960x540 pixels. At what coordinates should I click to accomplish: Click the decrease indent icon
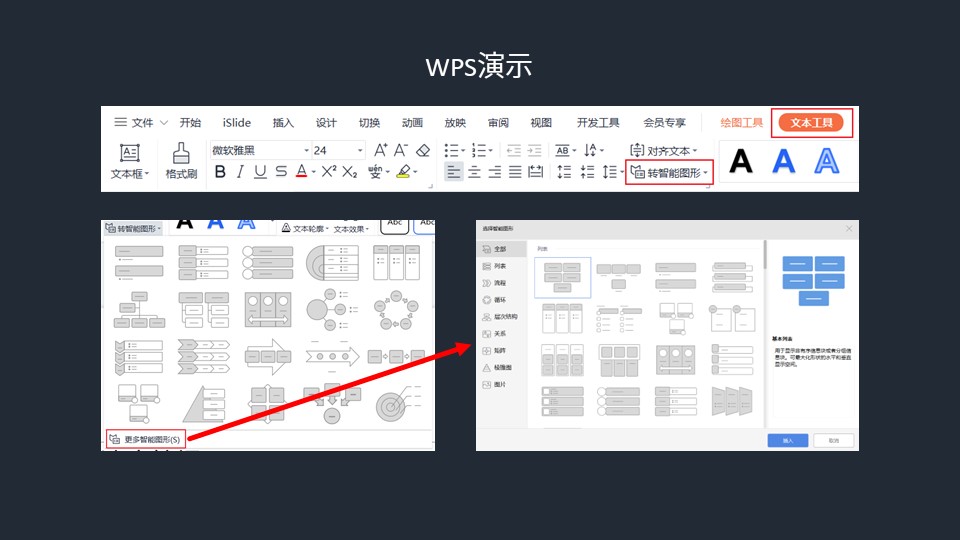coord(514,150)
